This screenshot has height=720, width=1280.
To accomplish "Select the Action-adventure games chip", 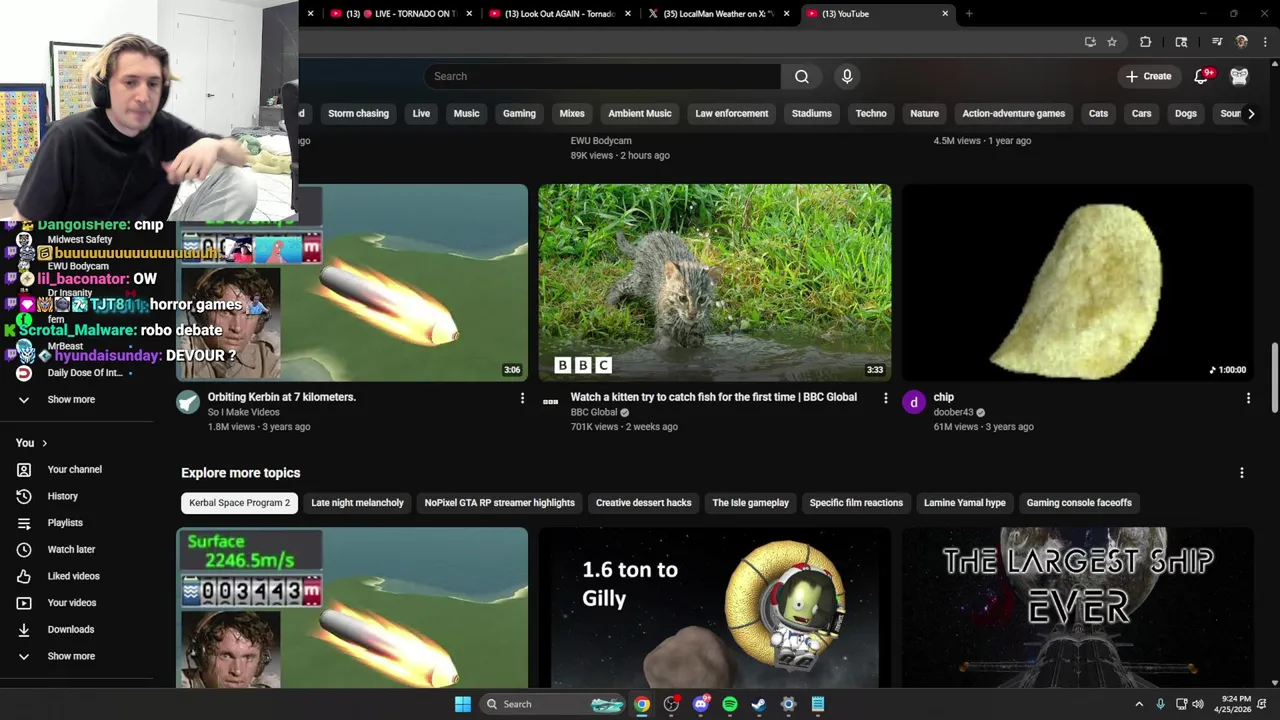I will point(1013,113).
